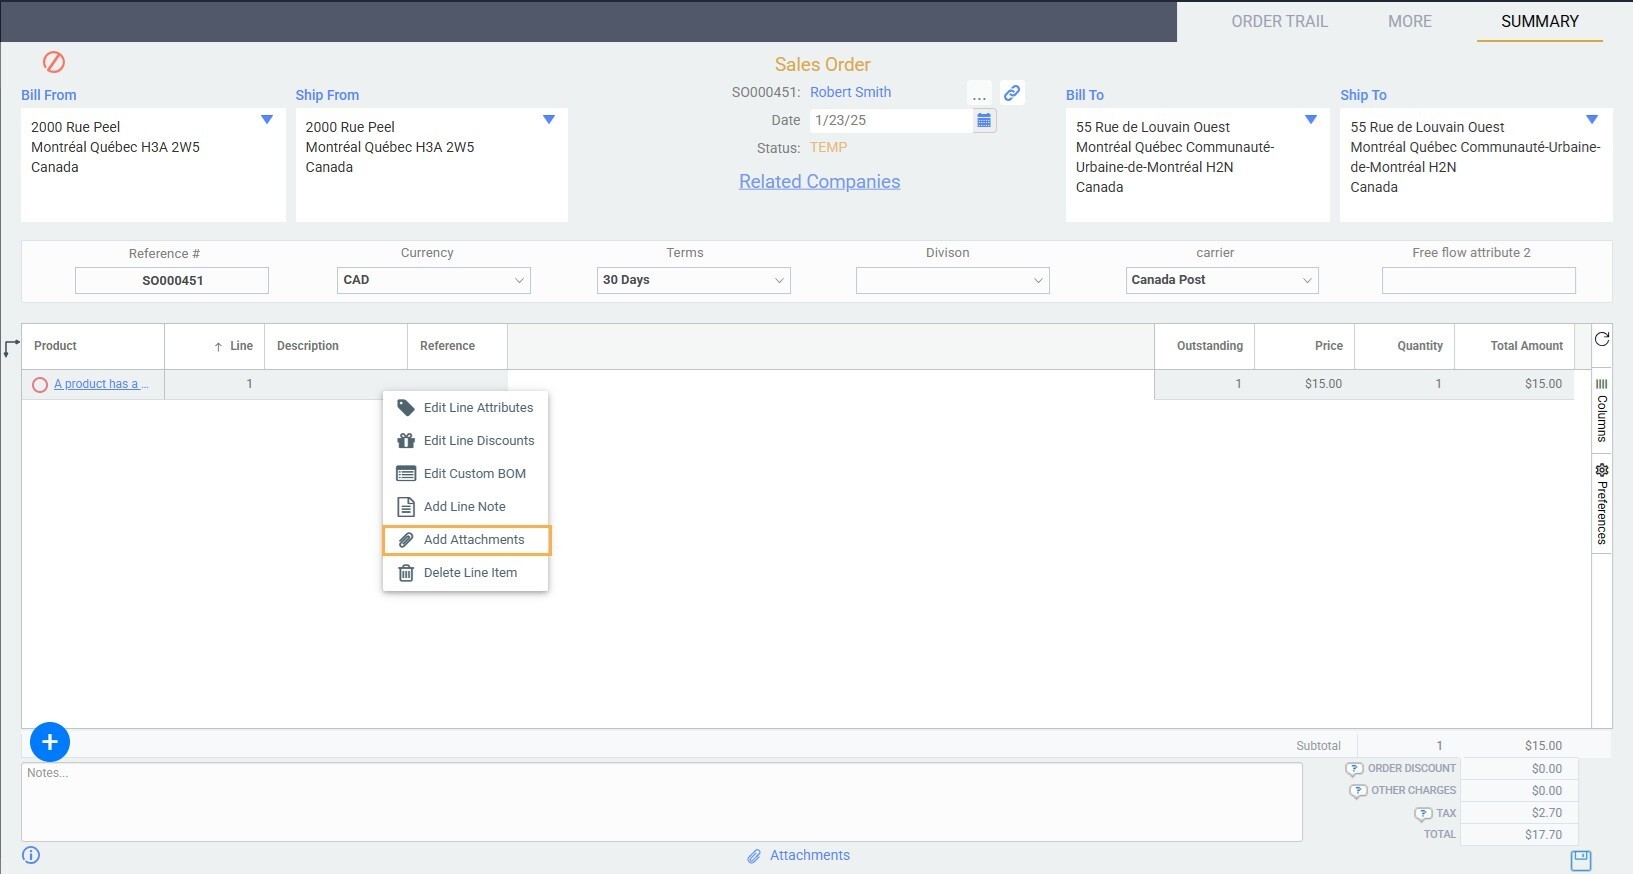Viewport: 1633px width, 874px height.
Task: Expand the carrier Canada Post dropdown
Action: coord(1221,280)
